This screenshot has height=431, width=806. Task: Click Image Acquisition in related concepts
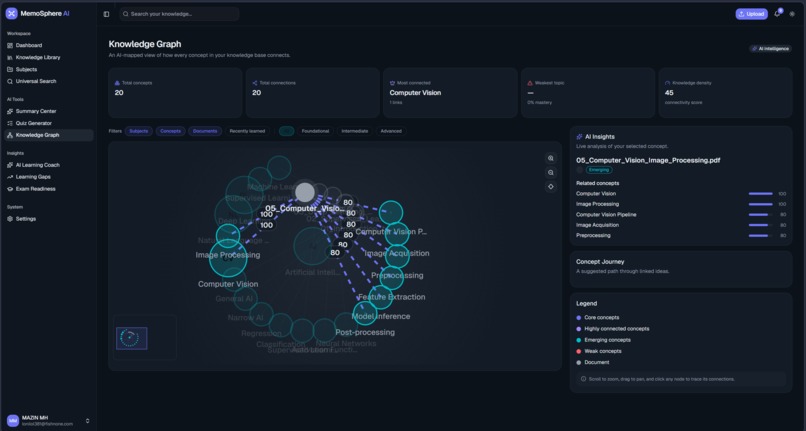pos(597,225)
